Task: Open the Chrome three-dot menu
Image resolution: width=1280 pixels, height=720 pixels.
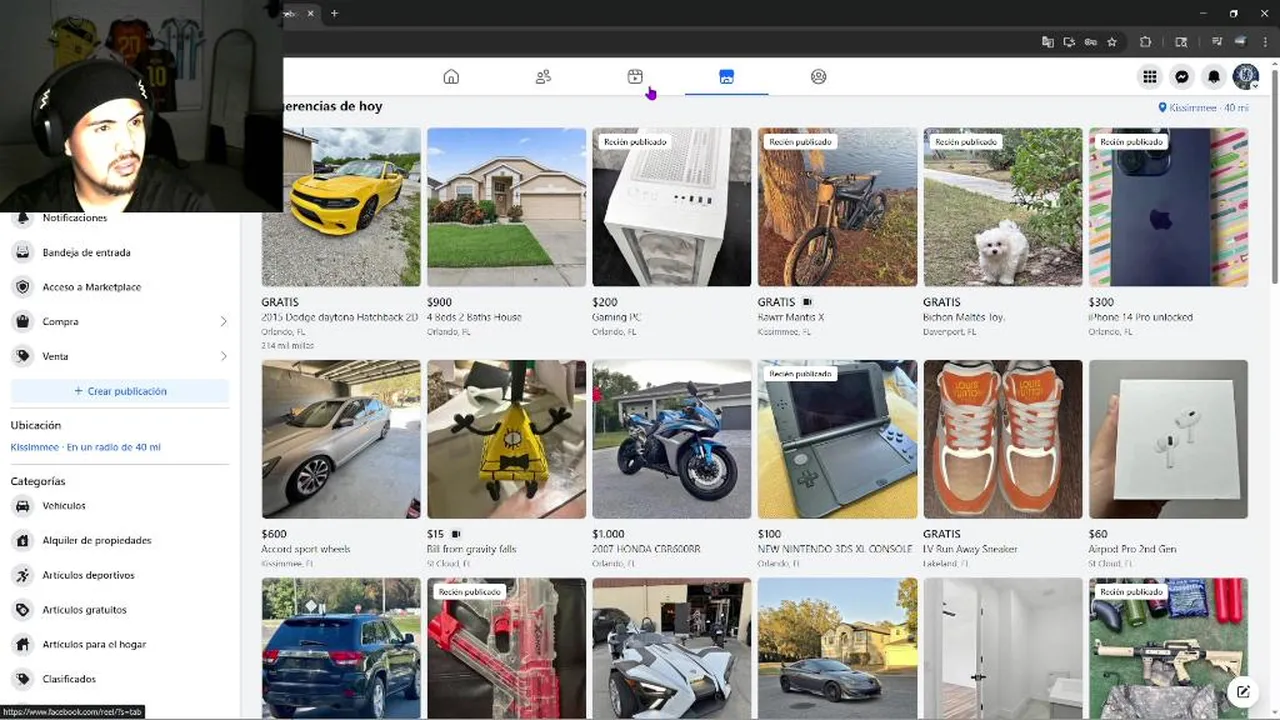Action: 1265,42
